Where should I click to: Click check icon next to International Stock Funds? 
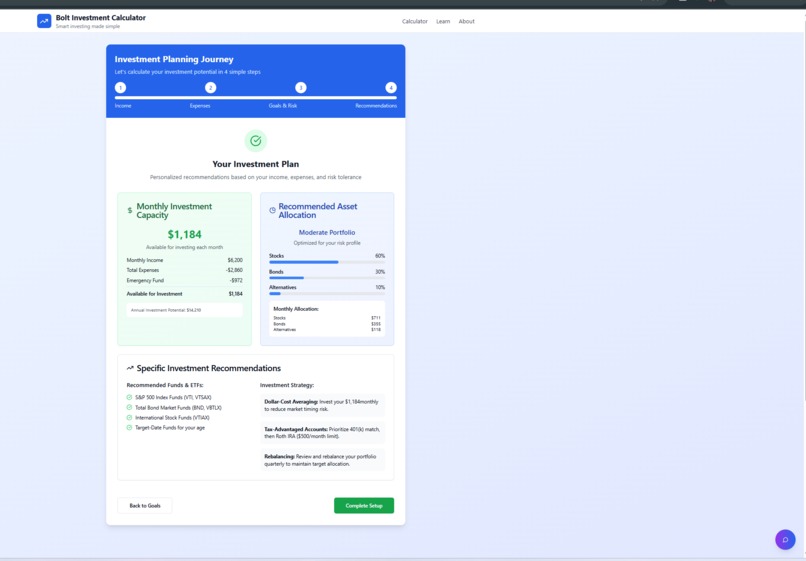129,418
